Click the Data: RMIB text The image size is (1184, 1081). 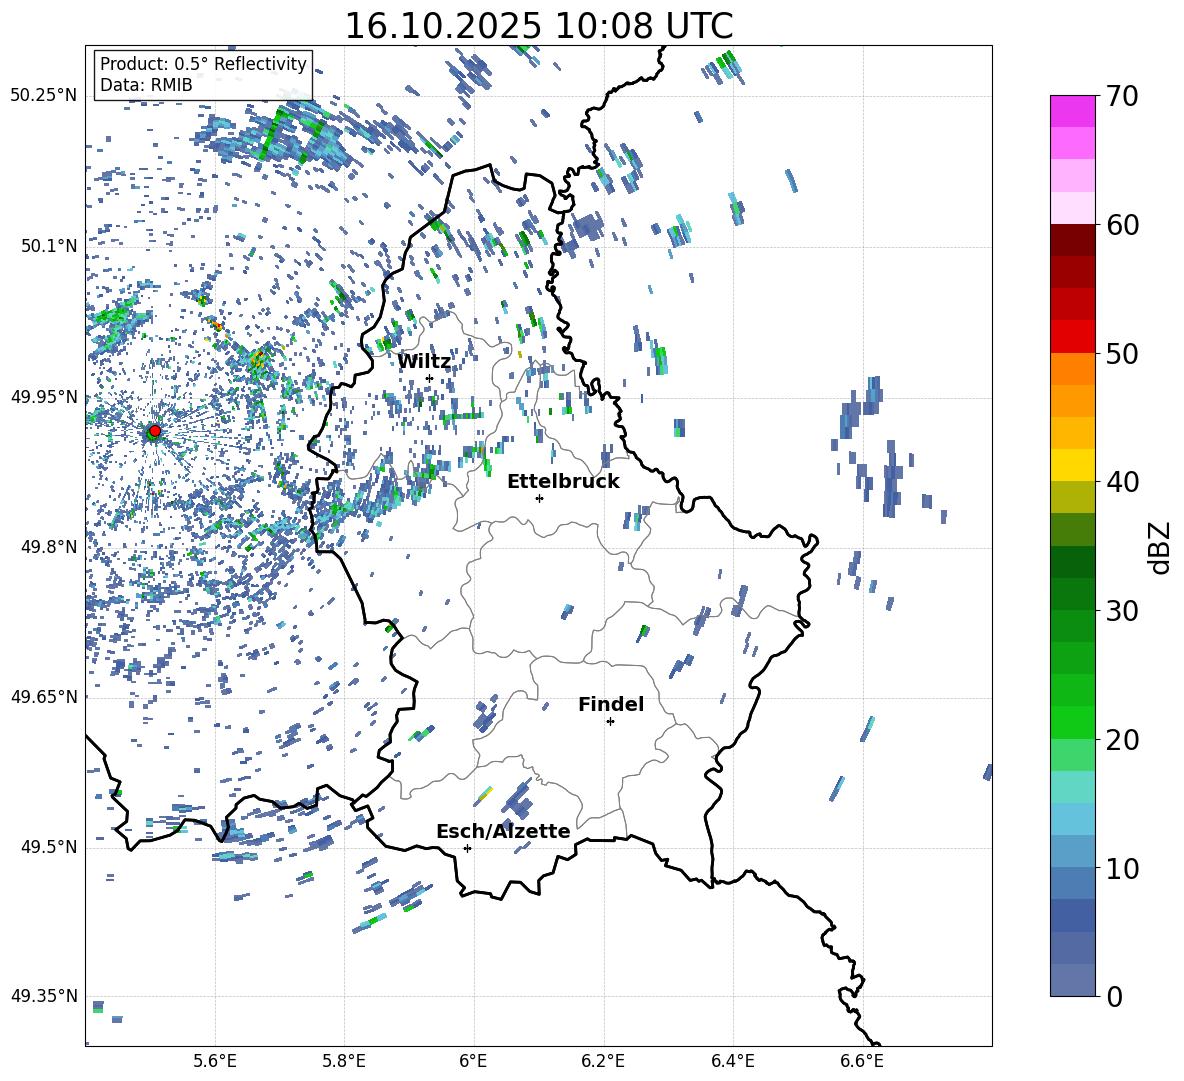tap(146, 85)
